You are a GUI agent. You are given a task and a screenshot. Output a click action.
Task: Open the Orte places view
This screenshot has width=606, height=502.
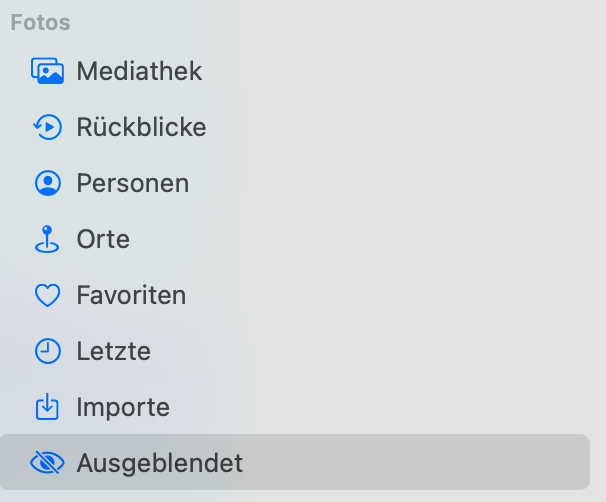(103, 240)
